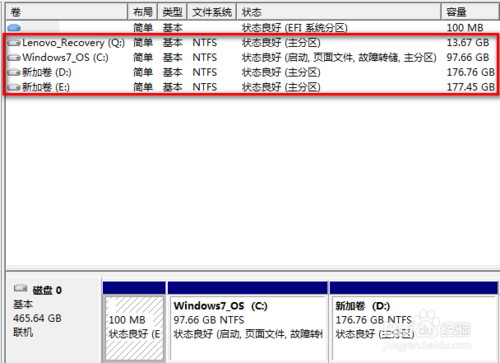
Task: Click the EFI partition volume icon
Action: pyautogui.click(x=14, y=28)
